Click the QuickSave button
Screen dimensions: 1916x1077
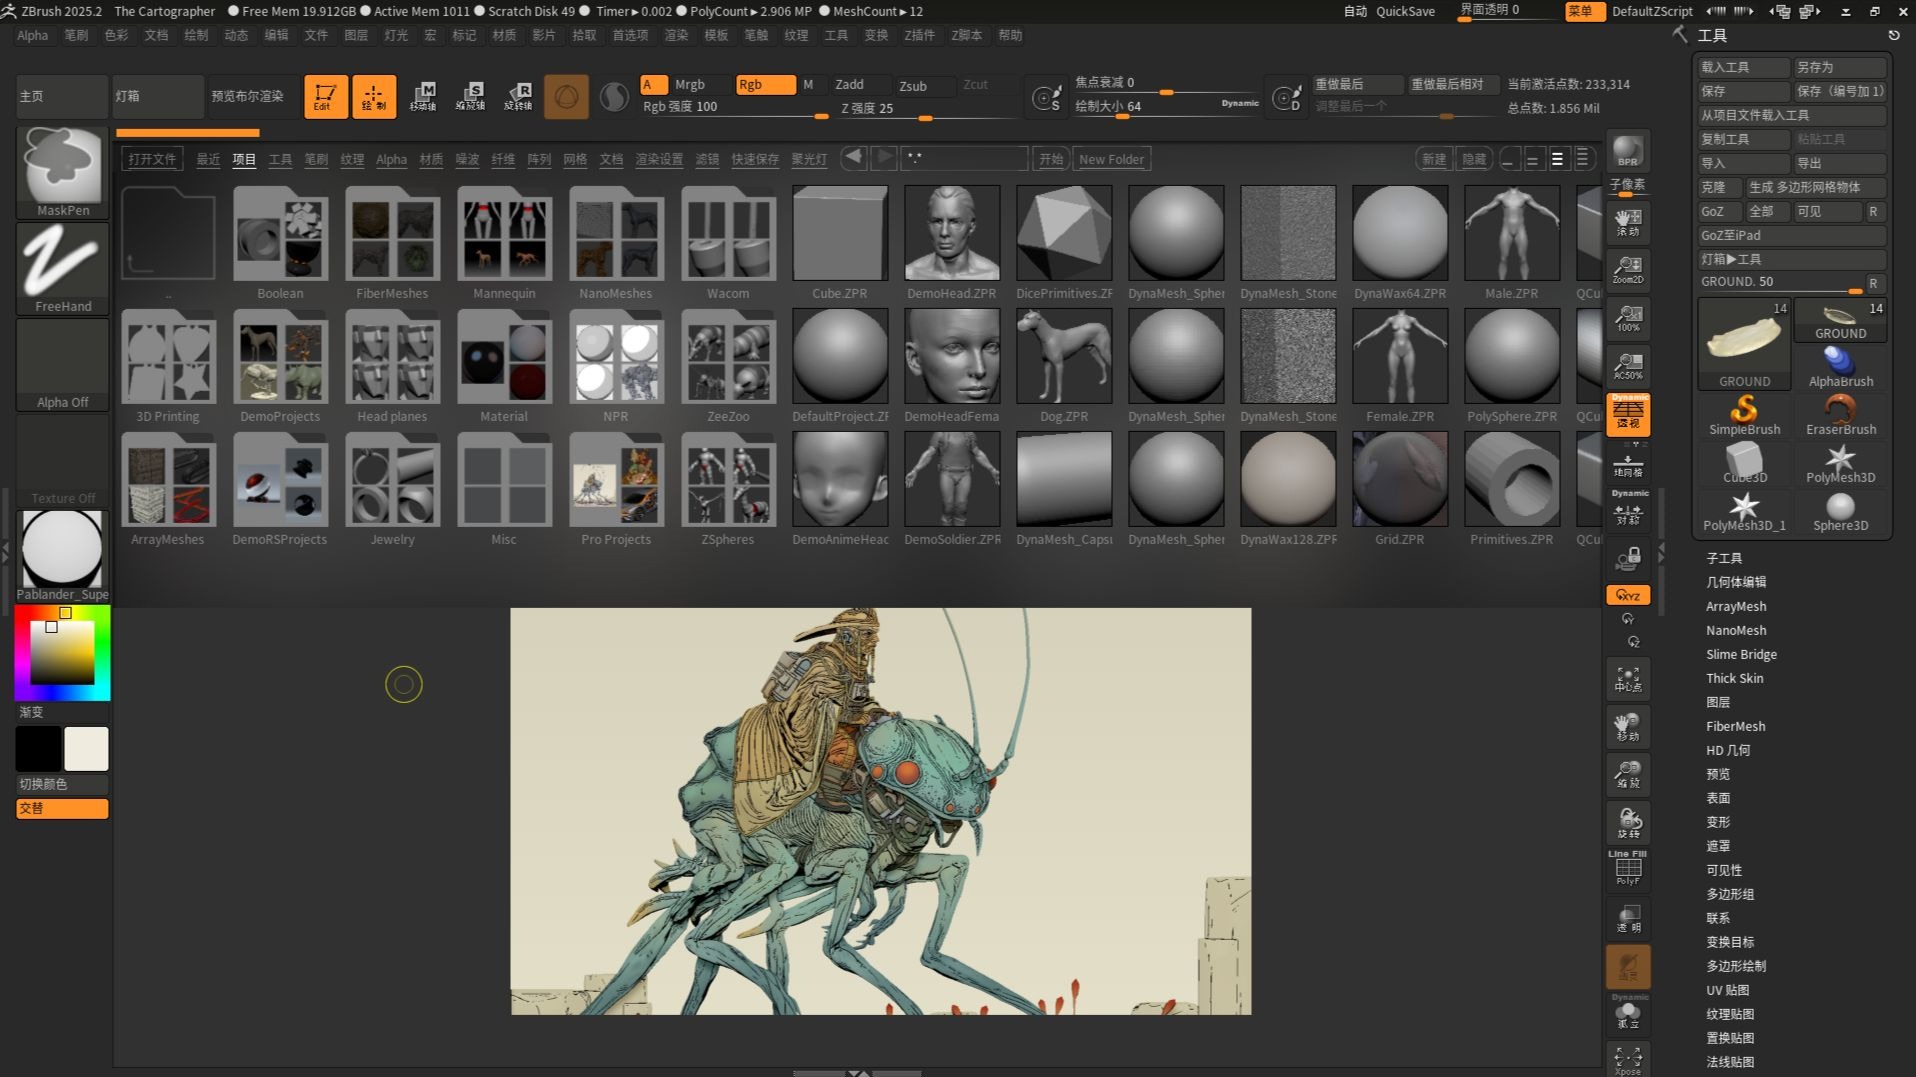coord(1405,11)
